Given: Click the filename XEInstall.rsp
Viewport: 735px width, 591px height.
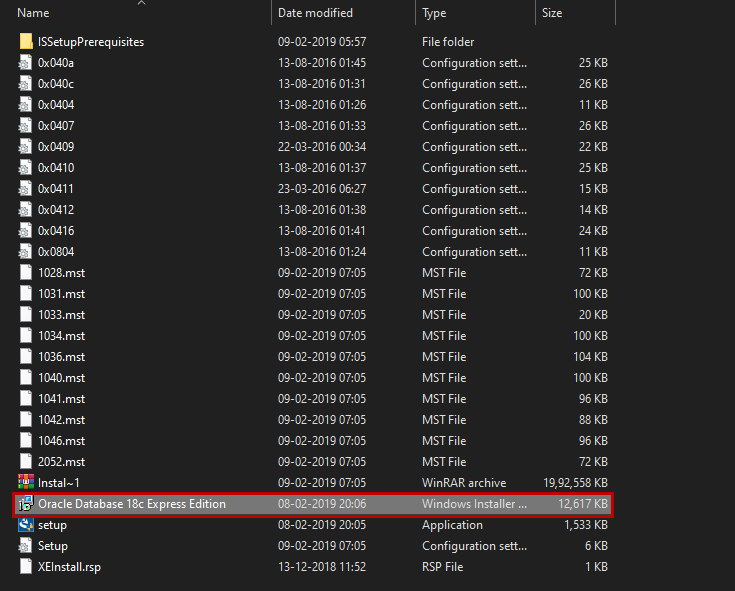Looking at the screenshot, I should coord(69,567).
